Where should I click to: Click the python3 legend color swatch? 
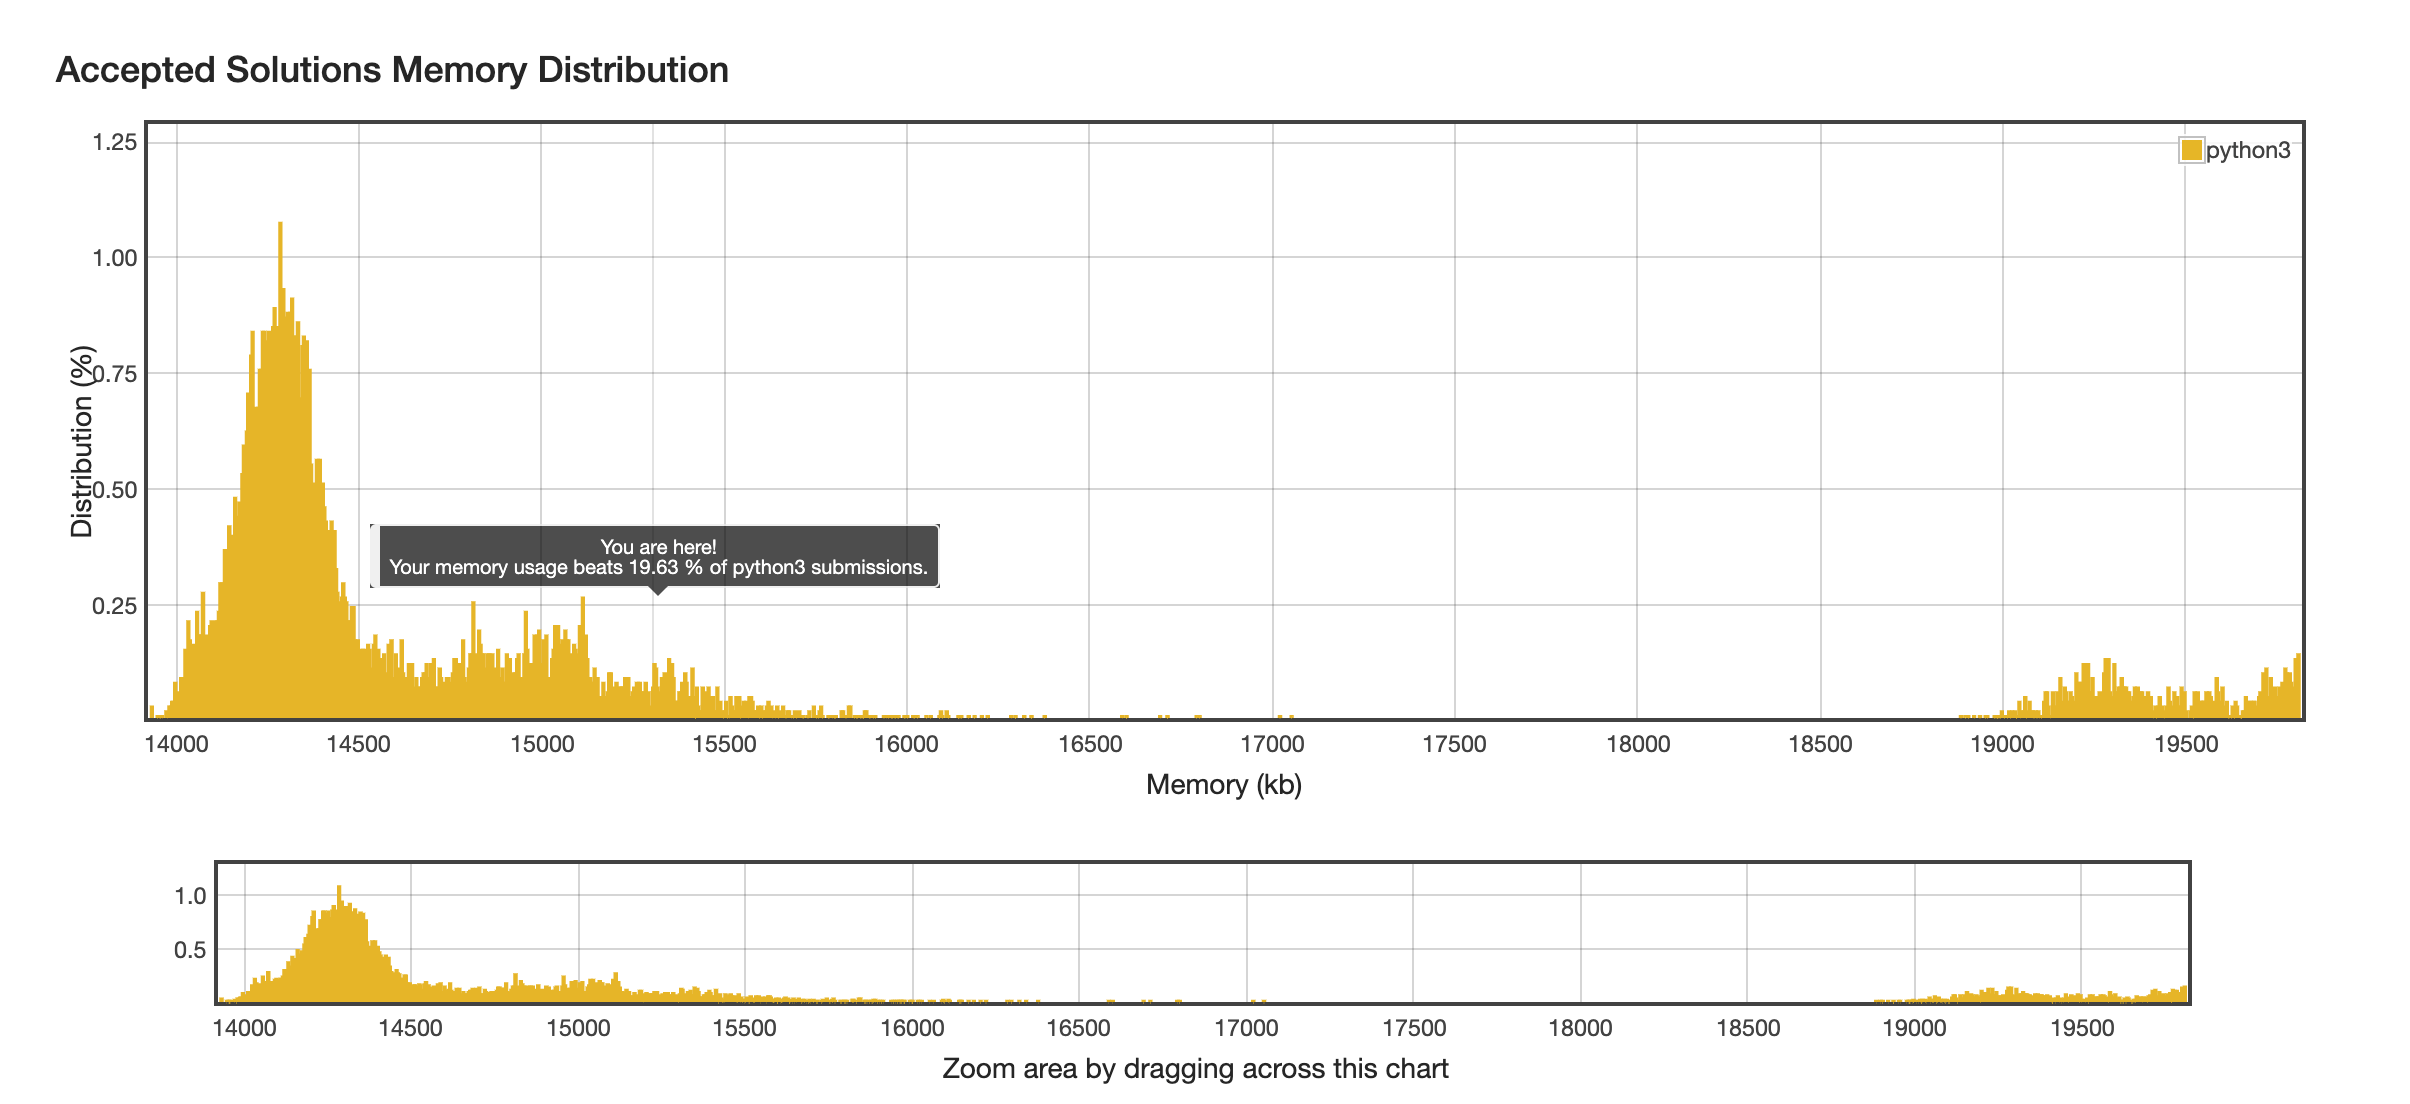pyautogui.click(x=2191, y=150)
